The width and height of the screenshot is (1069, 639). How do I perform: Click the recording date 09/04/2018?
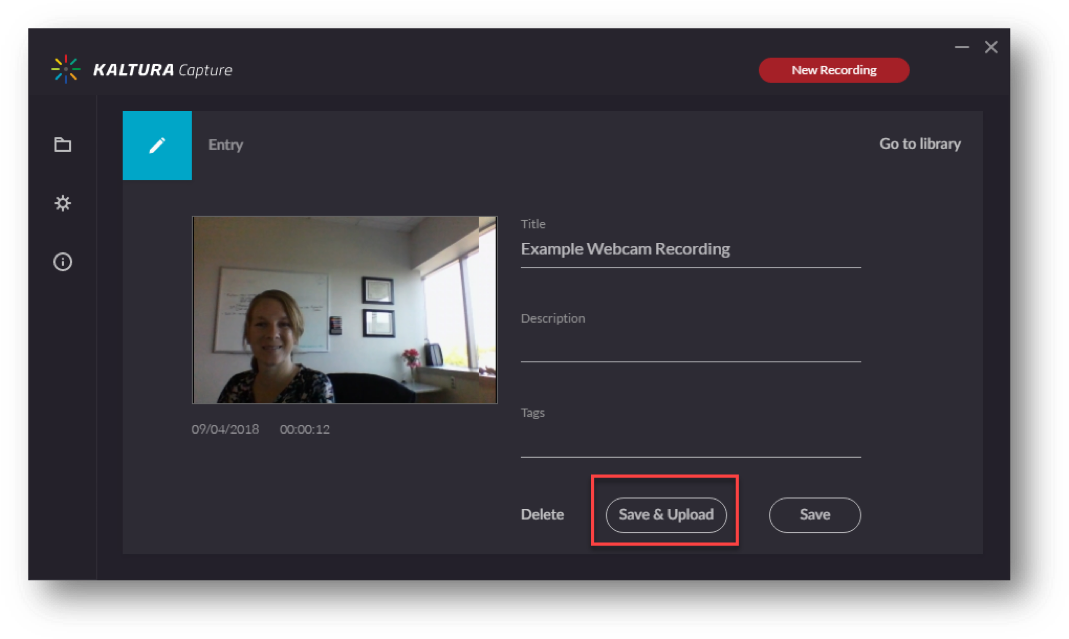point(225,430)
